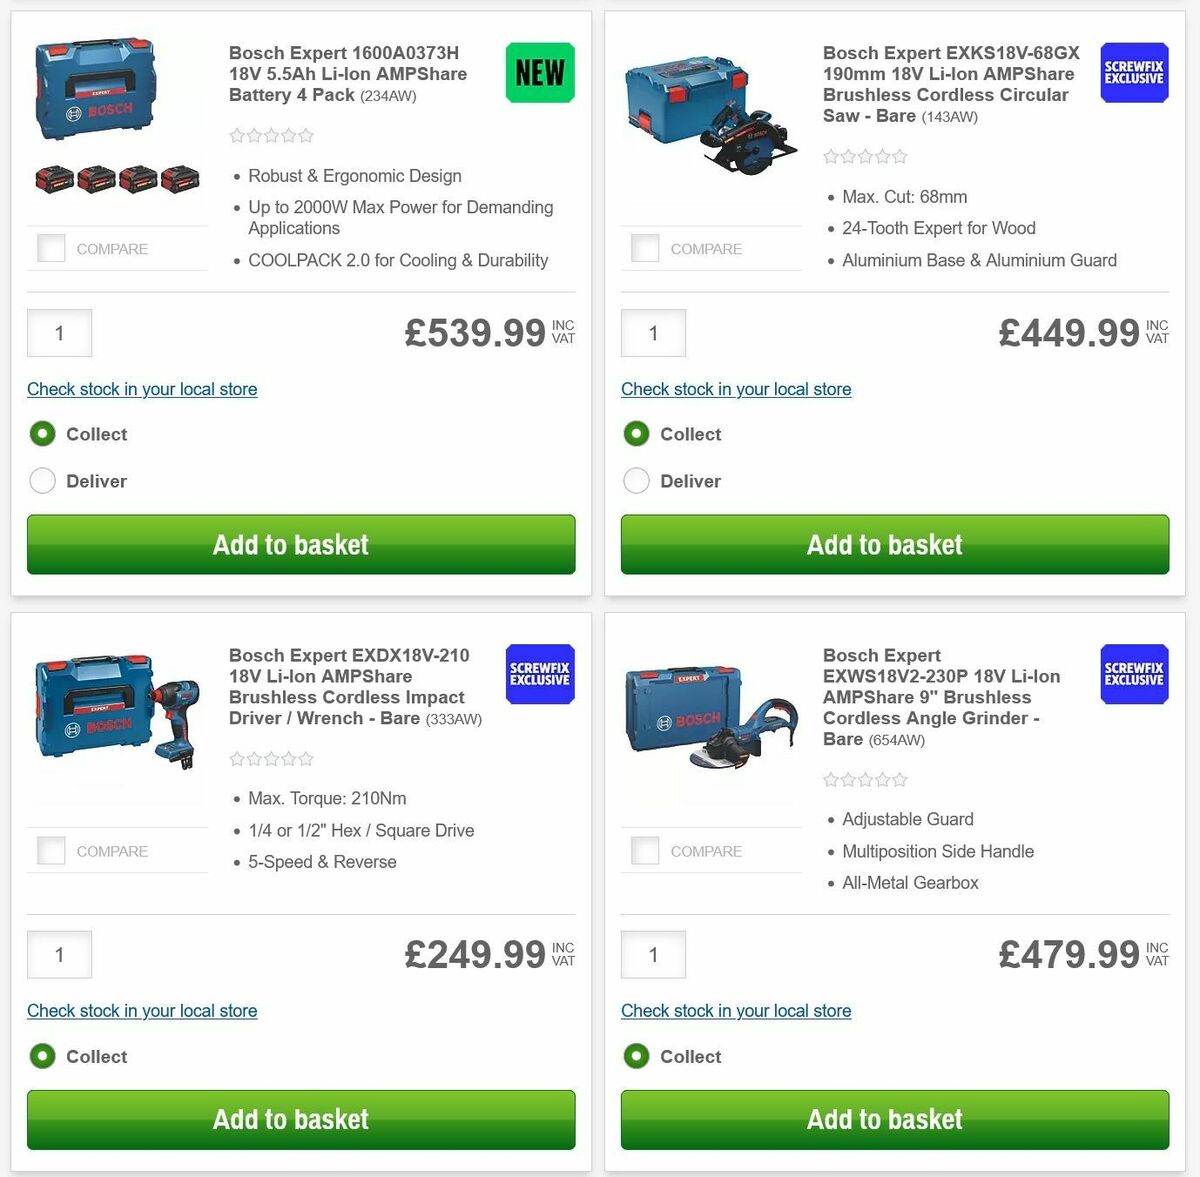The image size is (1200, 1177).
Task: Click quantity field for the impact driver
Action: (59, 954)
